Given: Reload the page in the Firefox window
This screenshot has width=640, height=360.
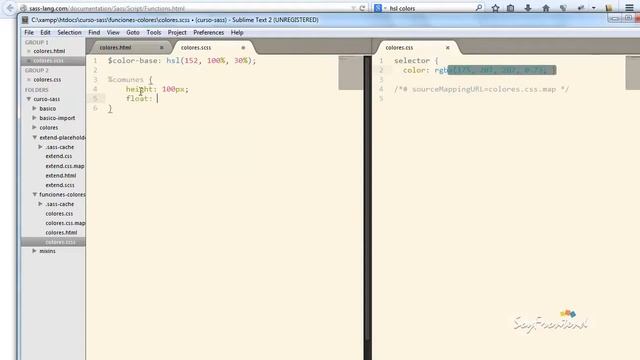Looking at the screenshot, I should [362, 8].
